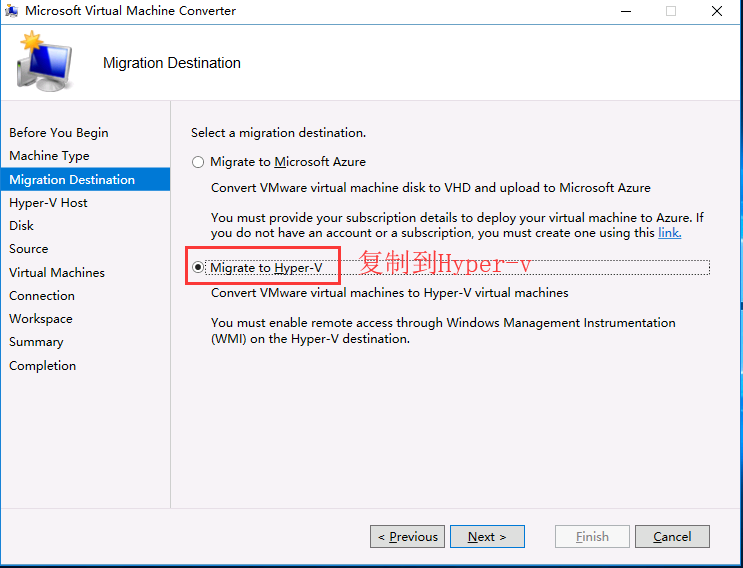This screenshot has height=568, width=743.
Task: Click 'Convert VMware virtual machine disk to VHD' text
Action: (431, 188)
